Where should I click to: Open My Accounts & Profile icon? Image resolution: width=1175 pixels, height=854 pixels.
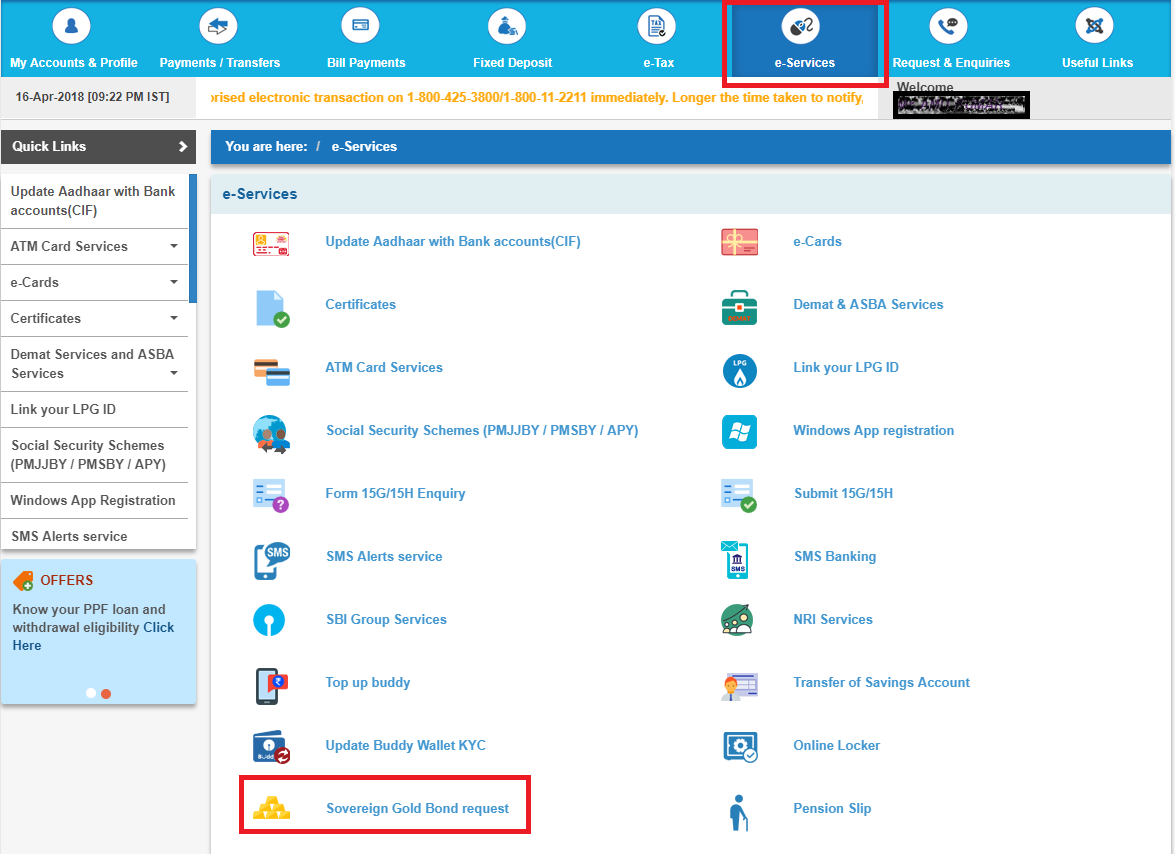71,26
